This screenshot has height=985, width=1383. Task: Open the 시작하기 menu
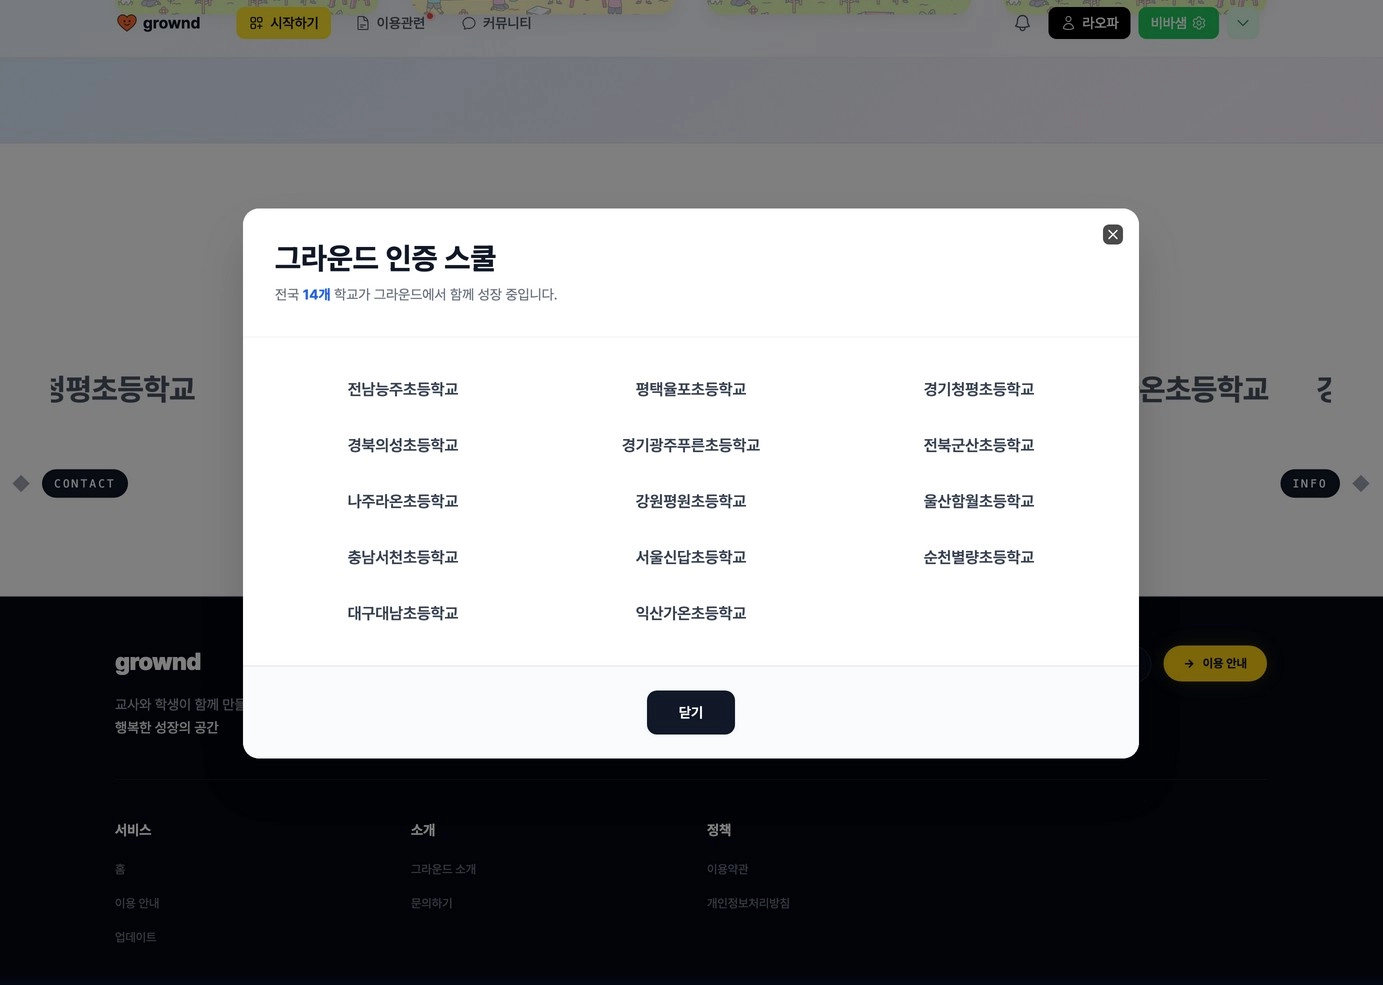[x=284, y=23]
